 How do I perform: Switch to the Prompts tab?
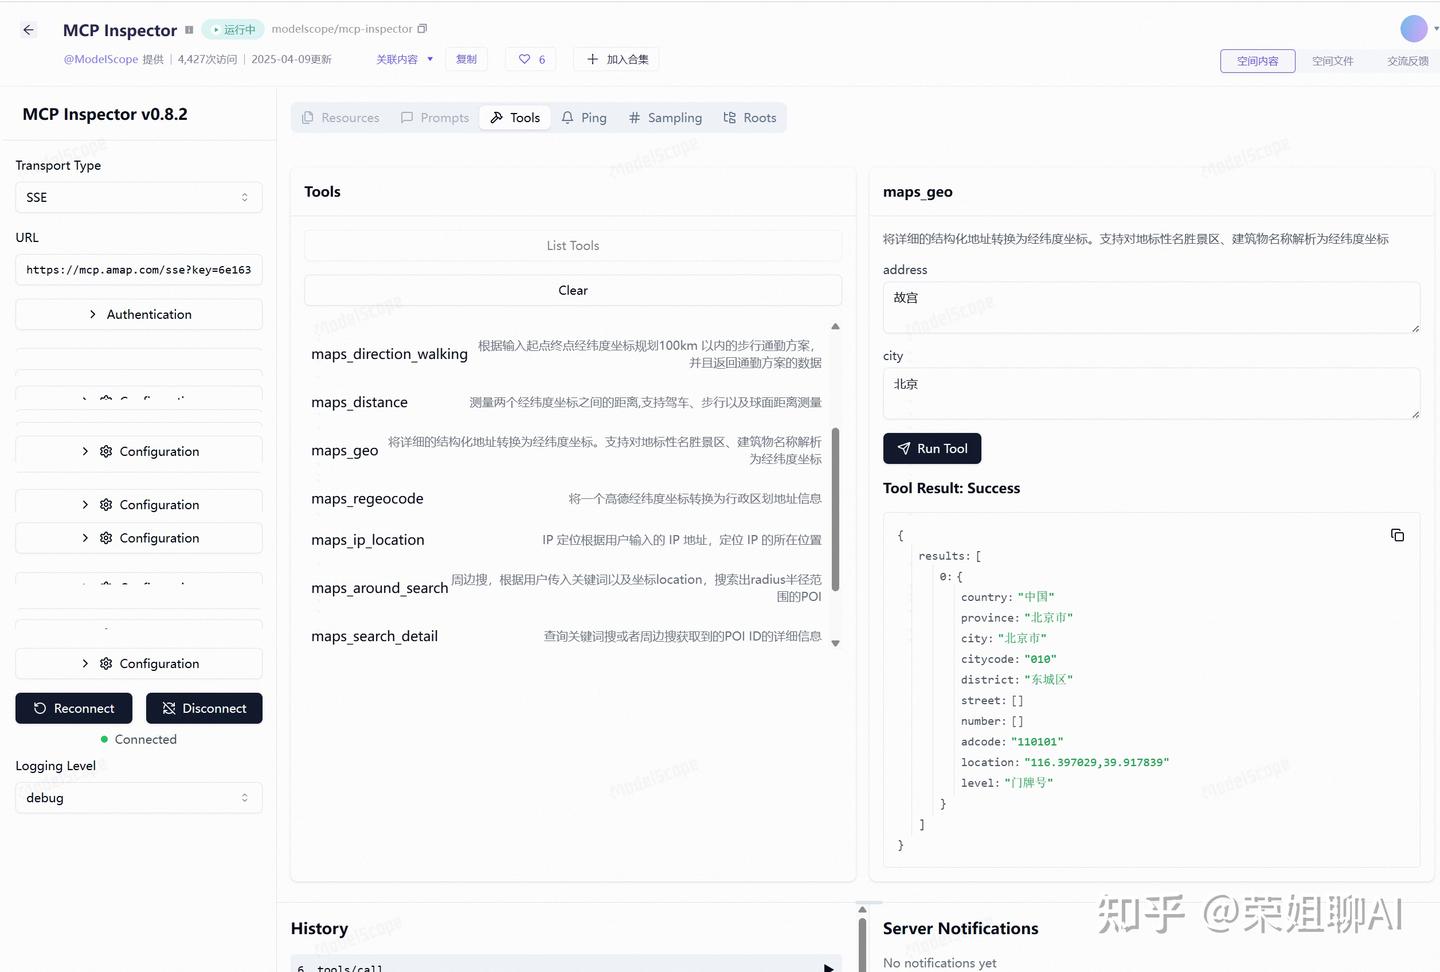[435, 117]
